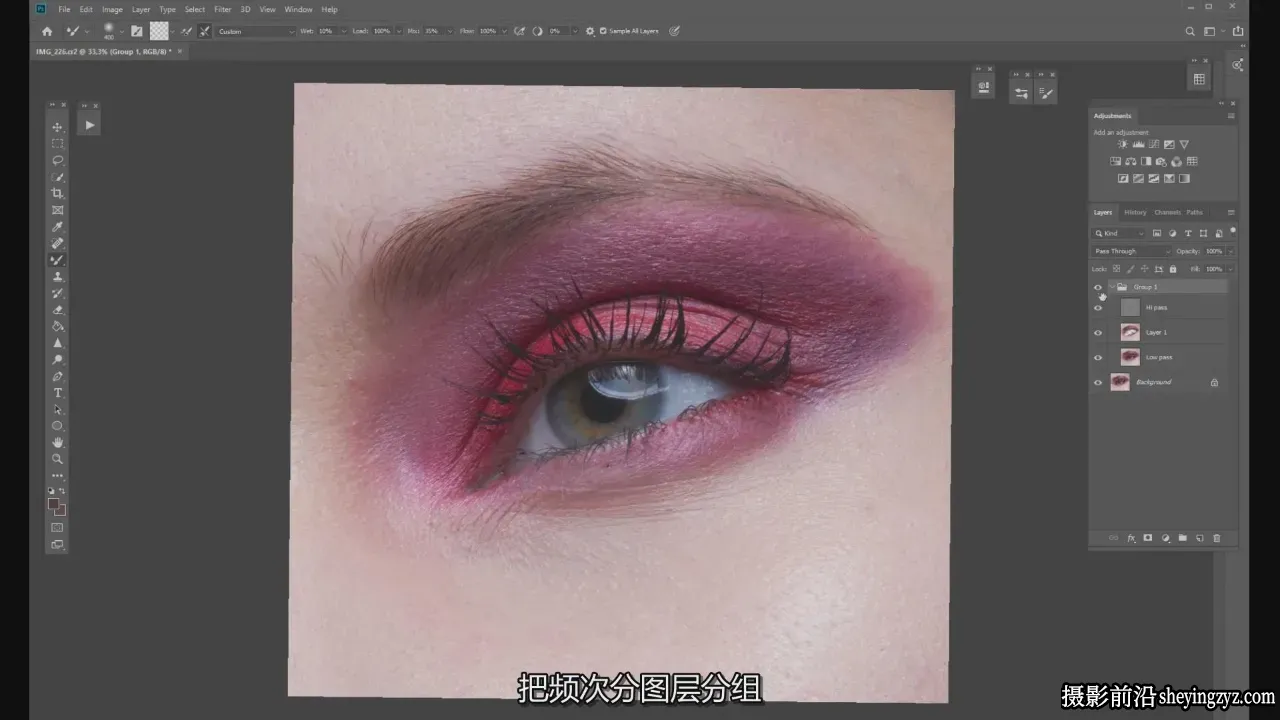Viewport: 1280px width, 720px height.
Task: Switch to the History tab
Action: coord(1135,212)
